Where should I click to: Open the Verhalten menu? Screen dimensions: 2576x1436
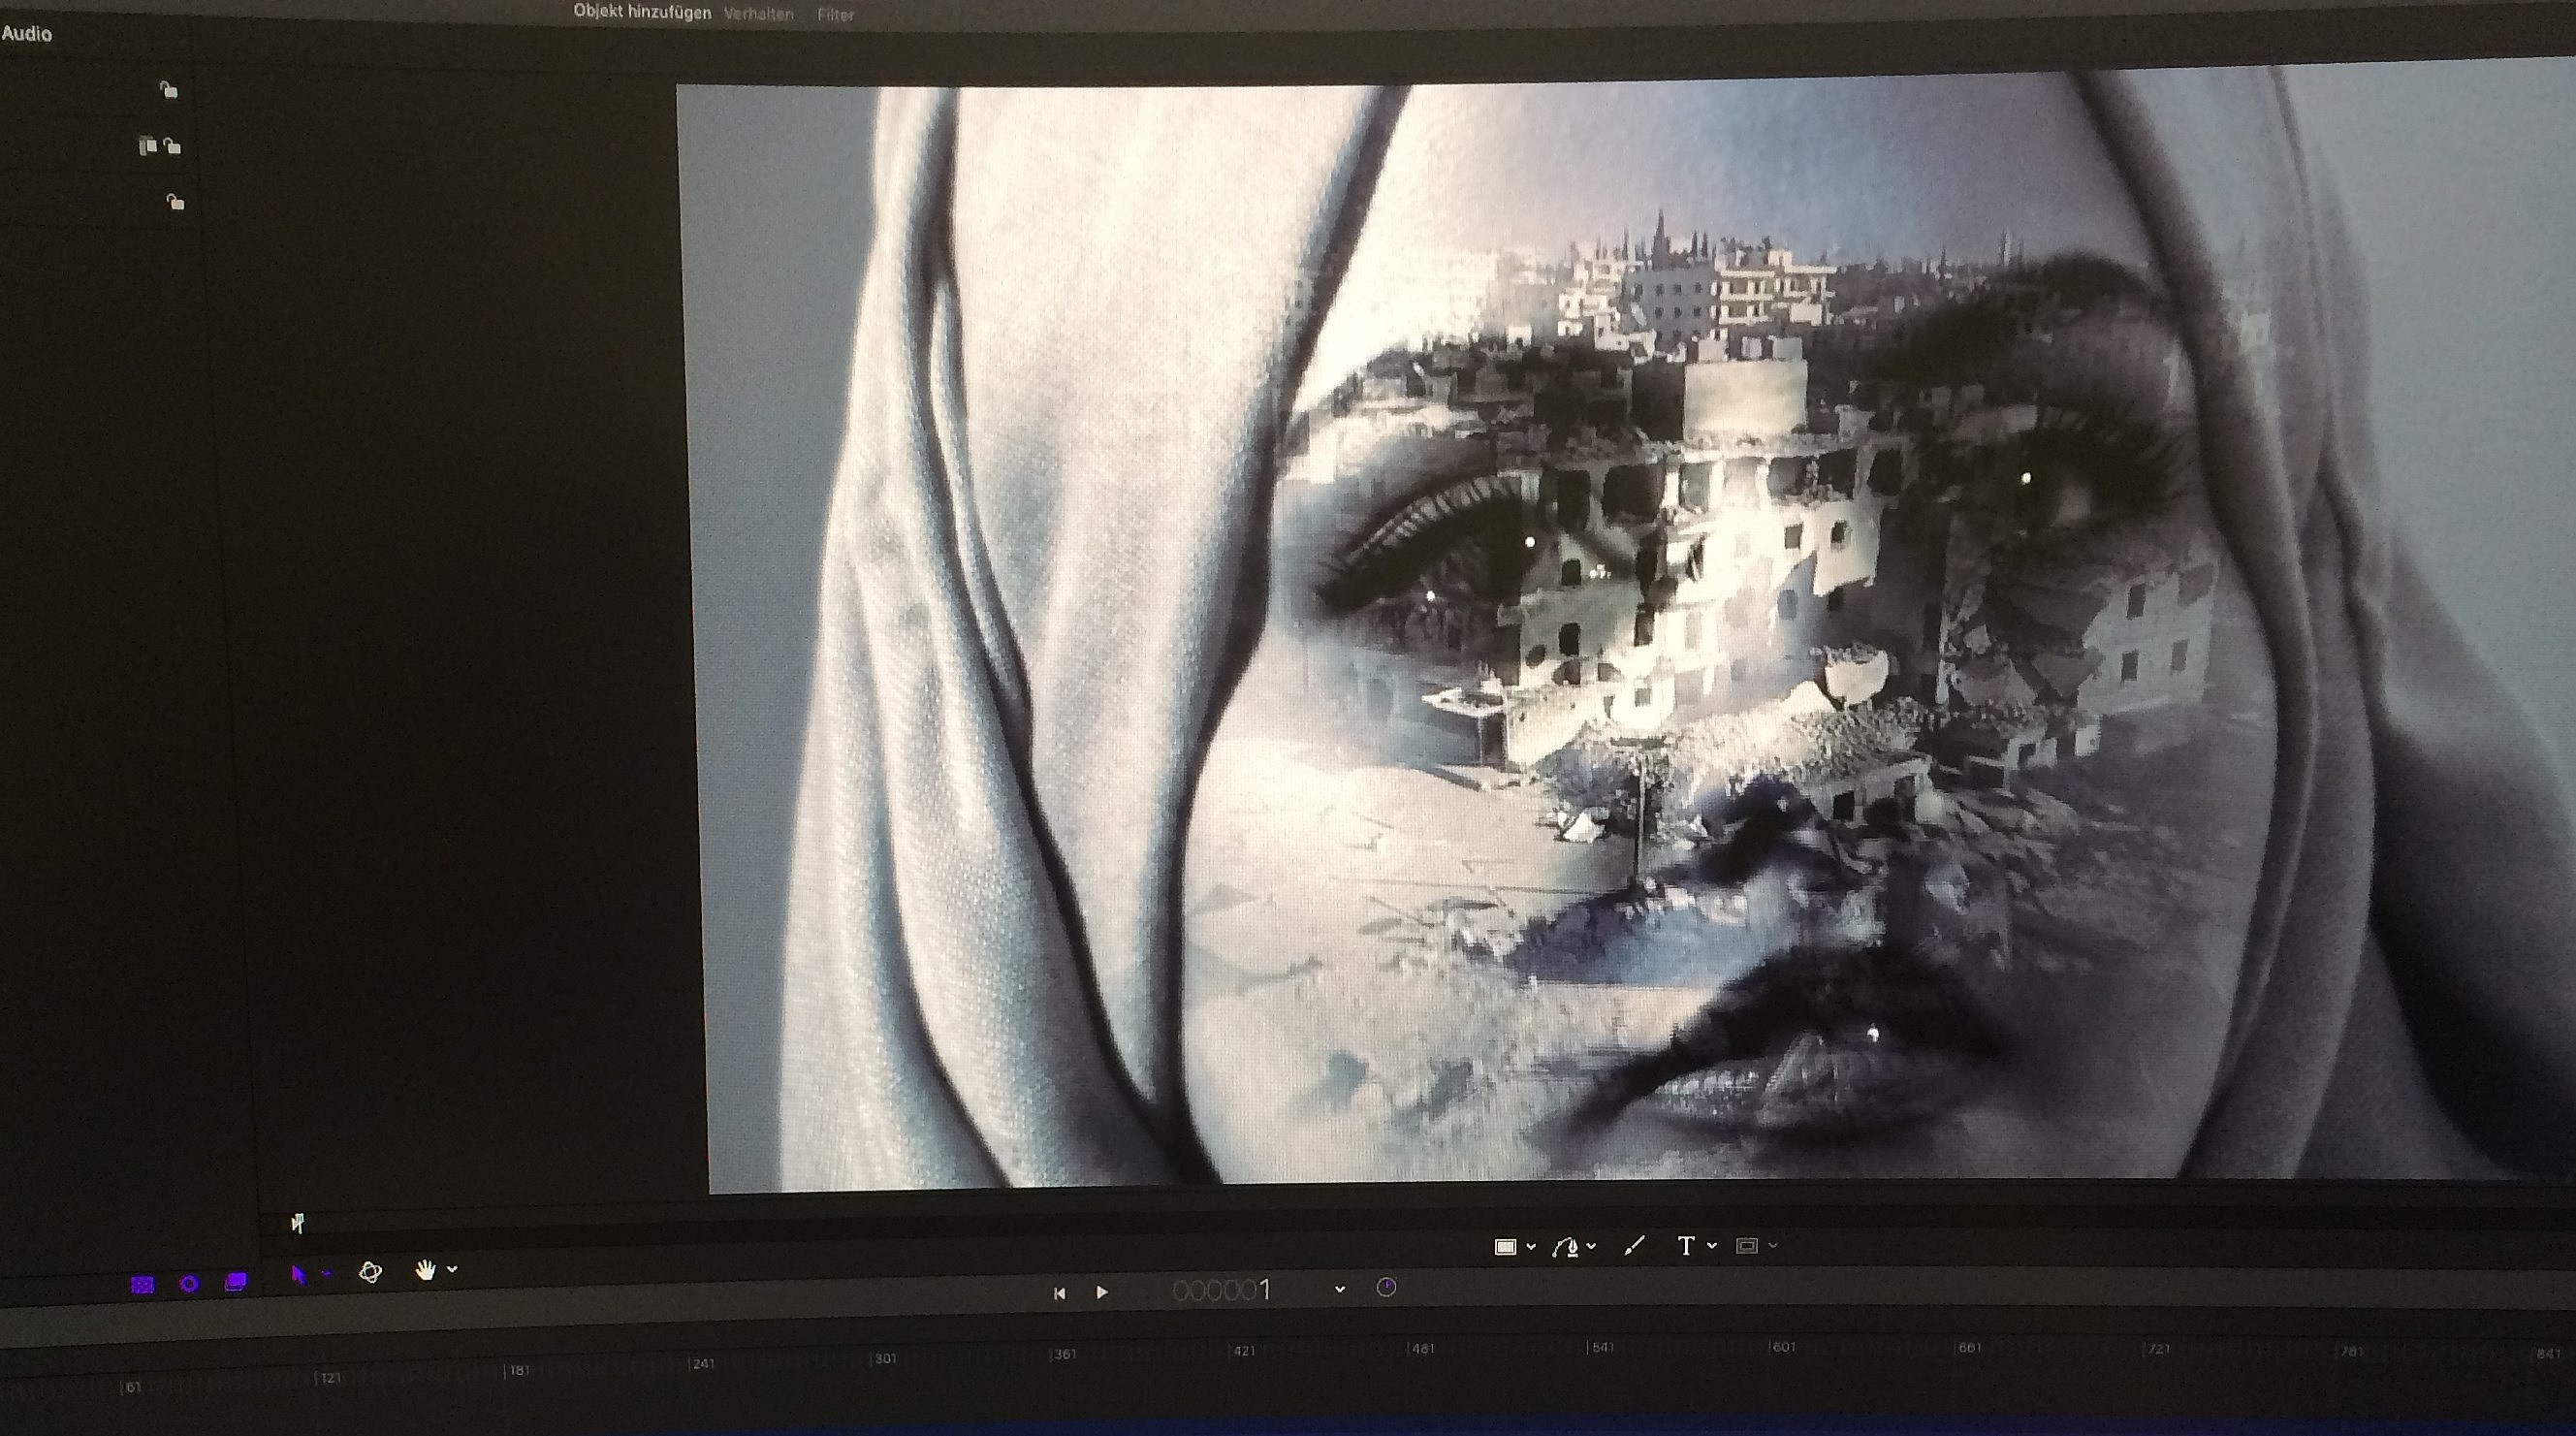758,14
